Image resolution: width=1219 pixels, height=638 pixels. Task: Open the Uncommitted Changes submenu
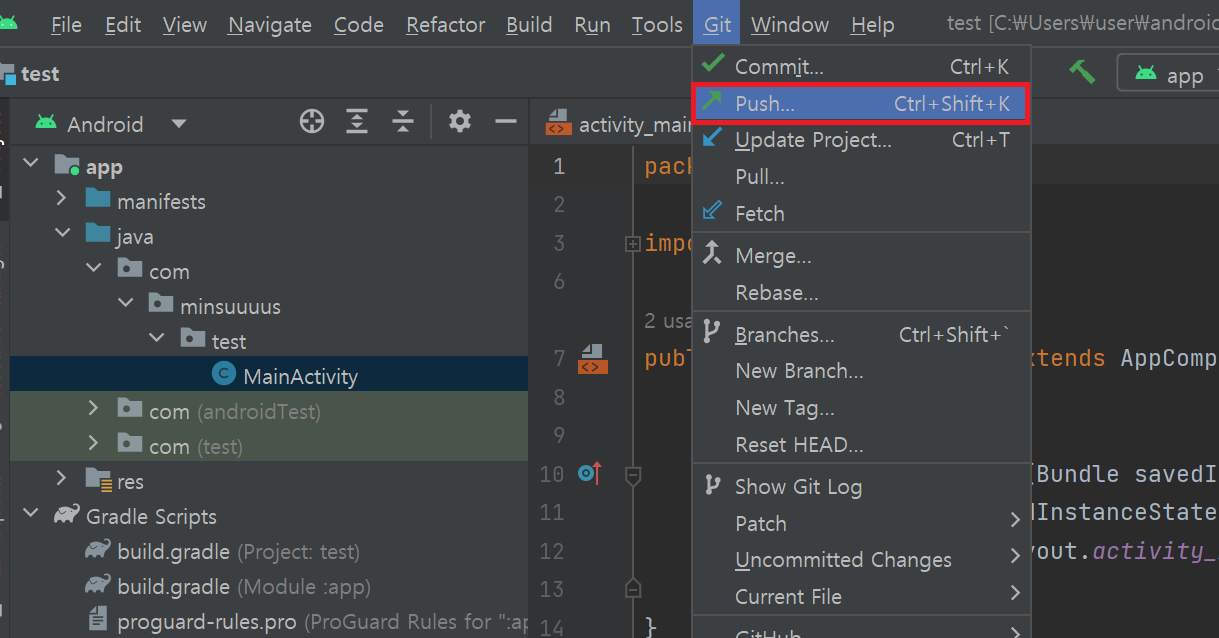[x=861, y=560]
